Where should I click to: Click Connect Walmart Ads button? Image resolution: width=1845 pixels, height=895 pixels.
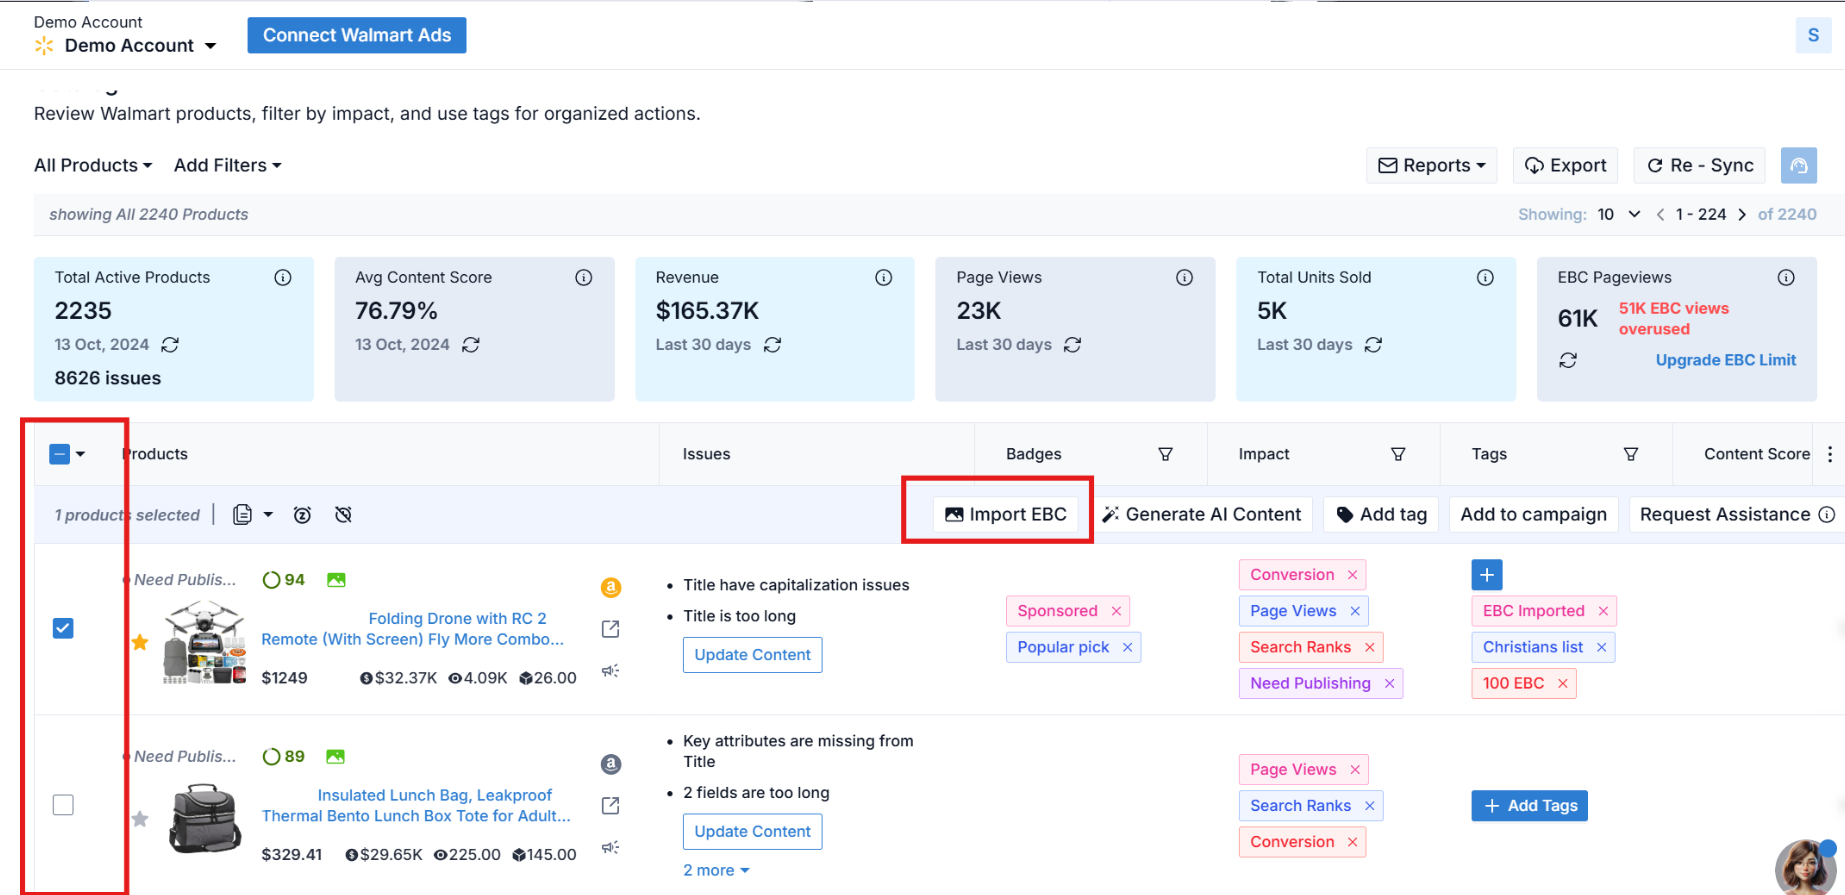pos(357,35)
